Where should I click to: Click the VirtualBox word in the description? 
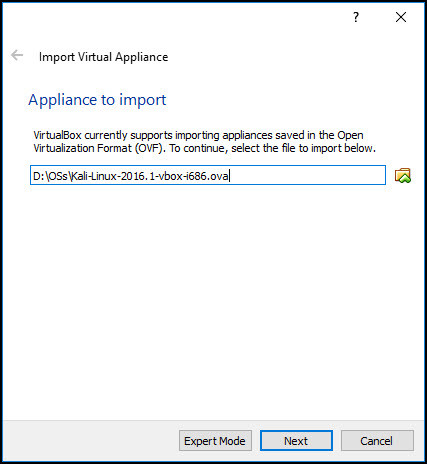pos(57,135)
